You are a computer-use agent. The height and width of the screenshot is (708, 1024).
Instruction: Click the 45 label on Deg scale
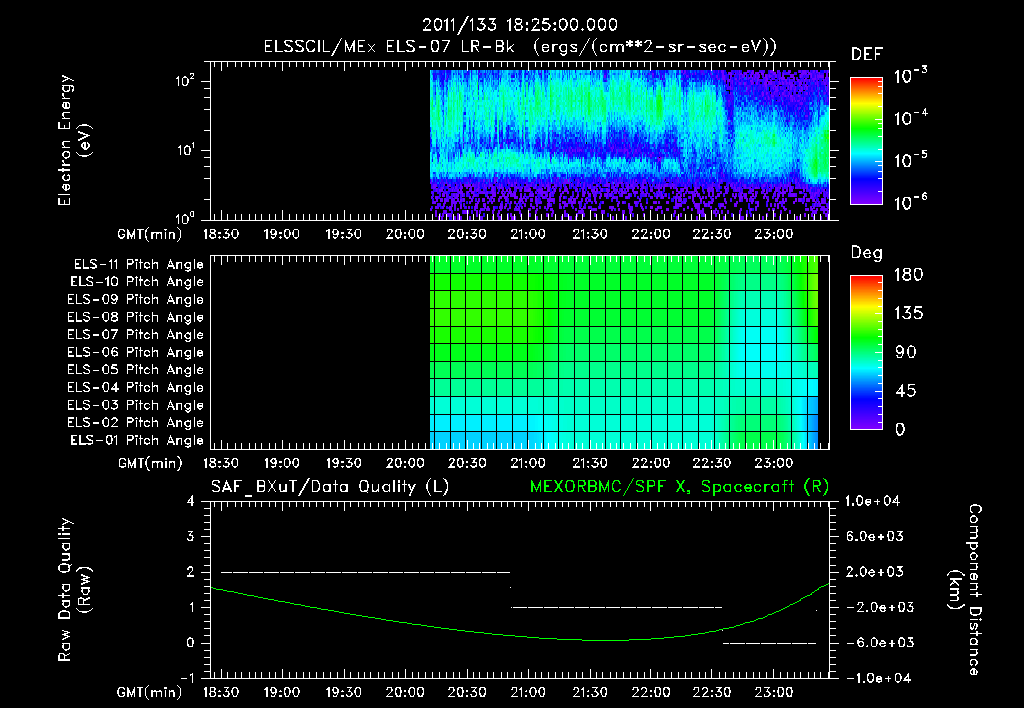(906, 391)
